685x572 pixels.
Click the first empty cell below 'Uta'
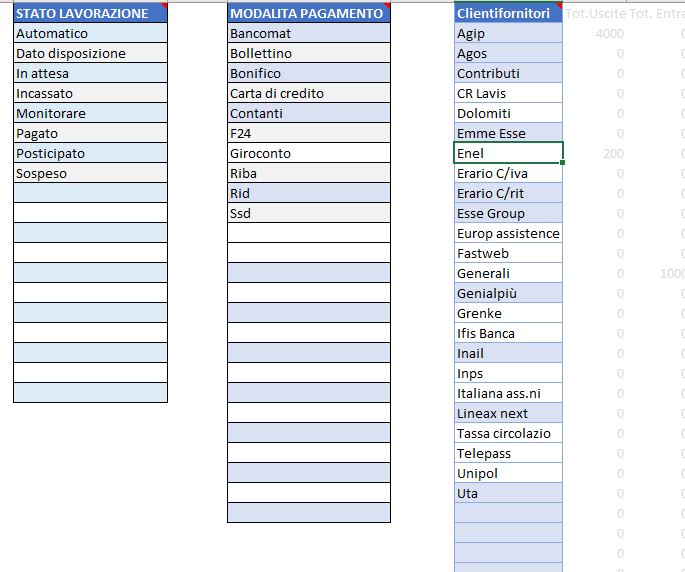coord(509,514)
